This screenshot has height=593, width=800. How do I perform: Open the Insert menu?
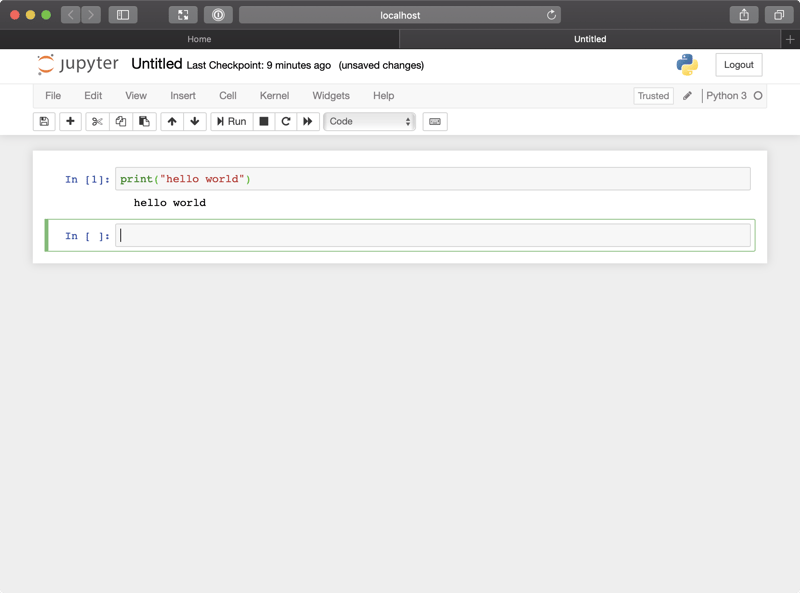coord(183,96)
